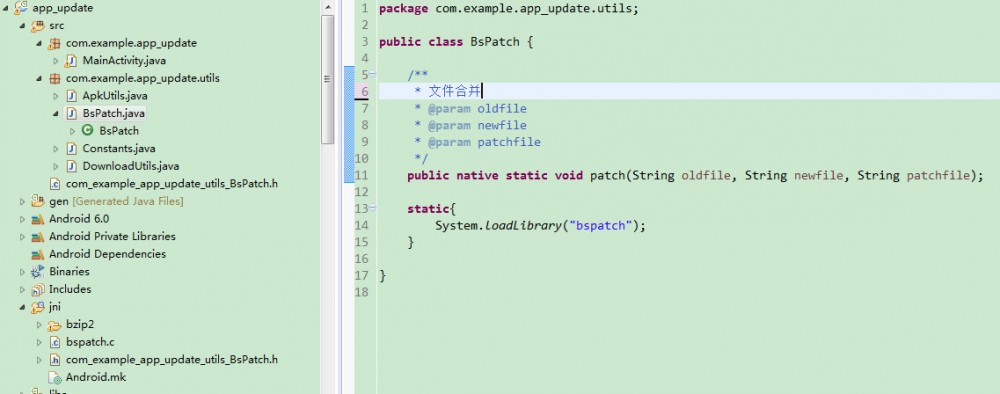Click the app_update project icon
Screen dimensions: 1000x394
(20, 8)
